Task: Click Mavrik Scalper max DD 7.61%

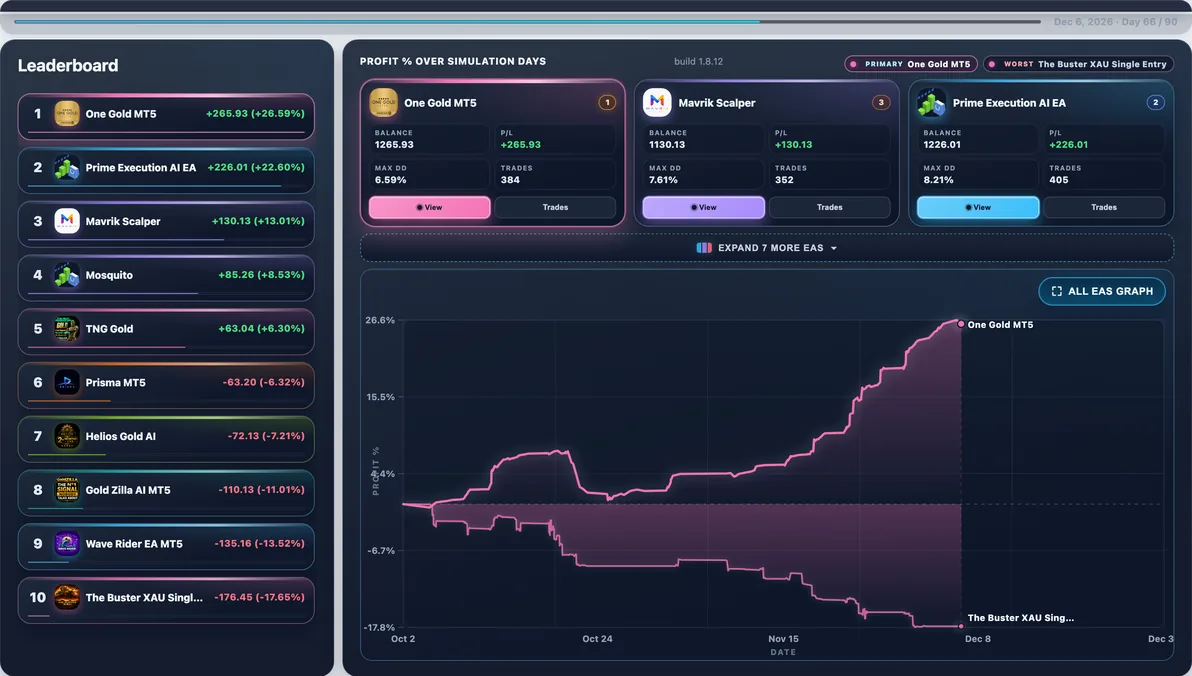Action: (663, 180)
